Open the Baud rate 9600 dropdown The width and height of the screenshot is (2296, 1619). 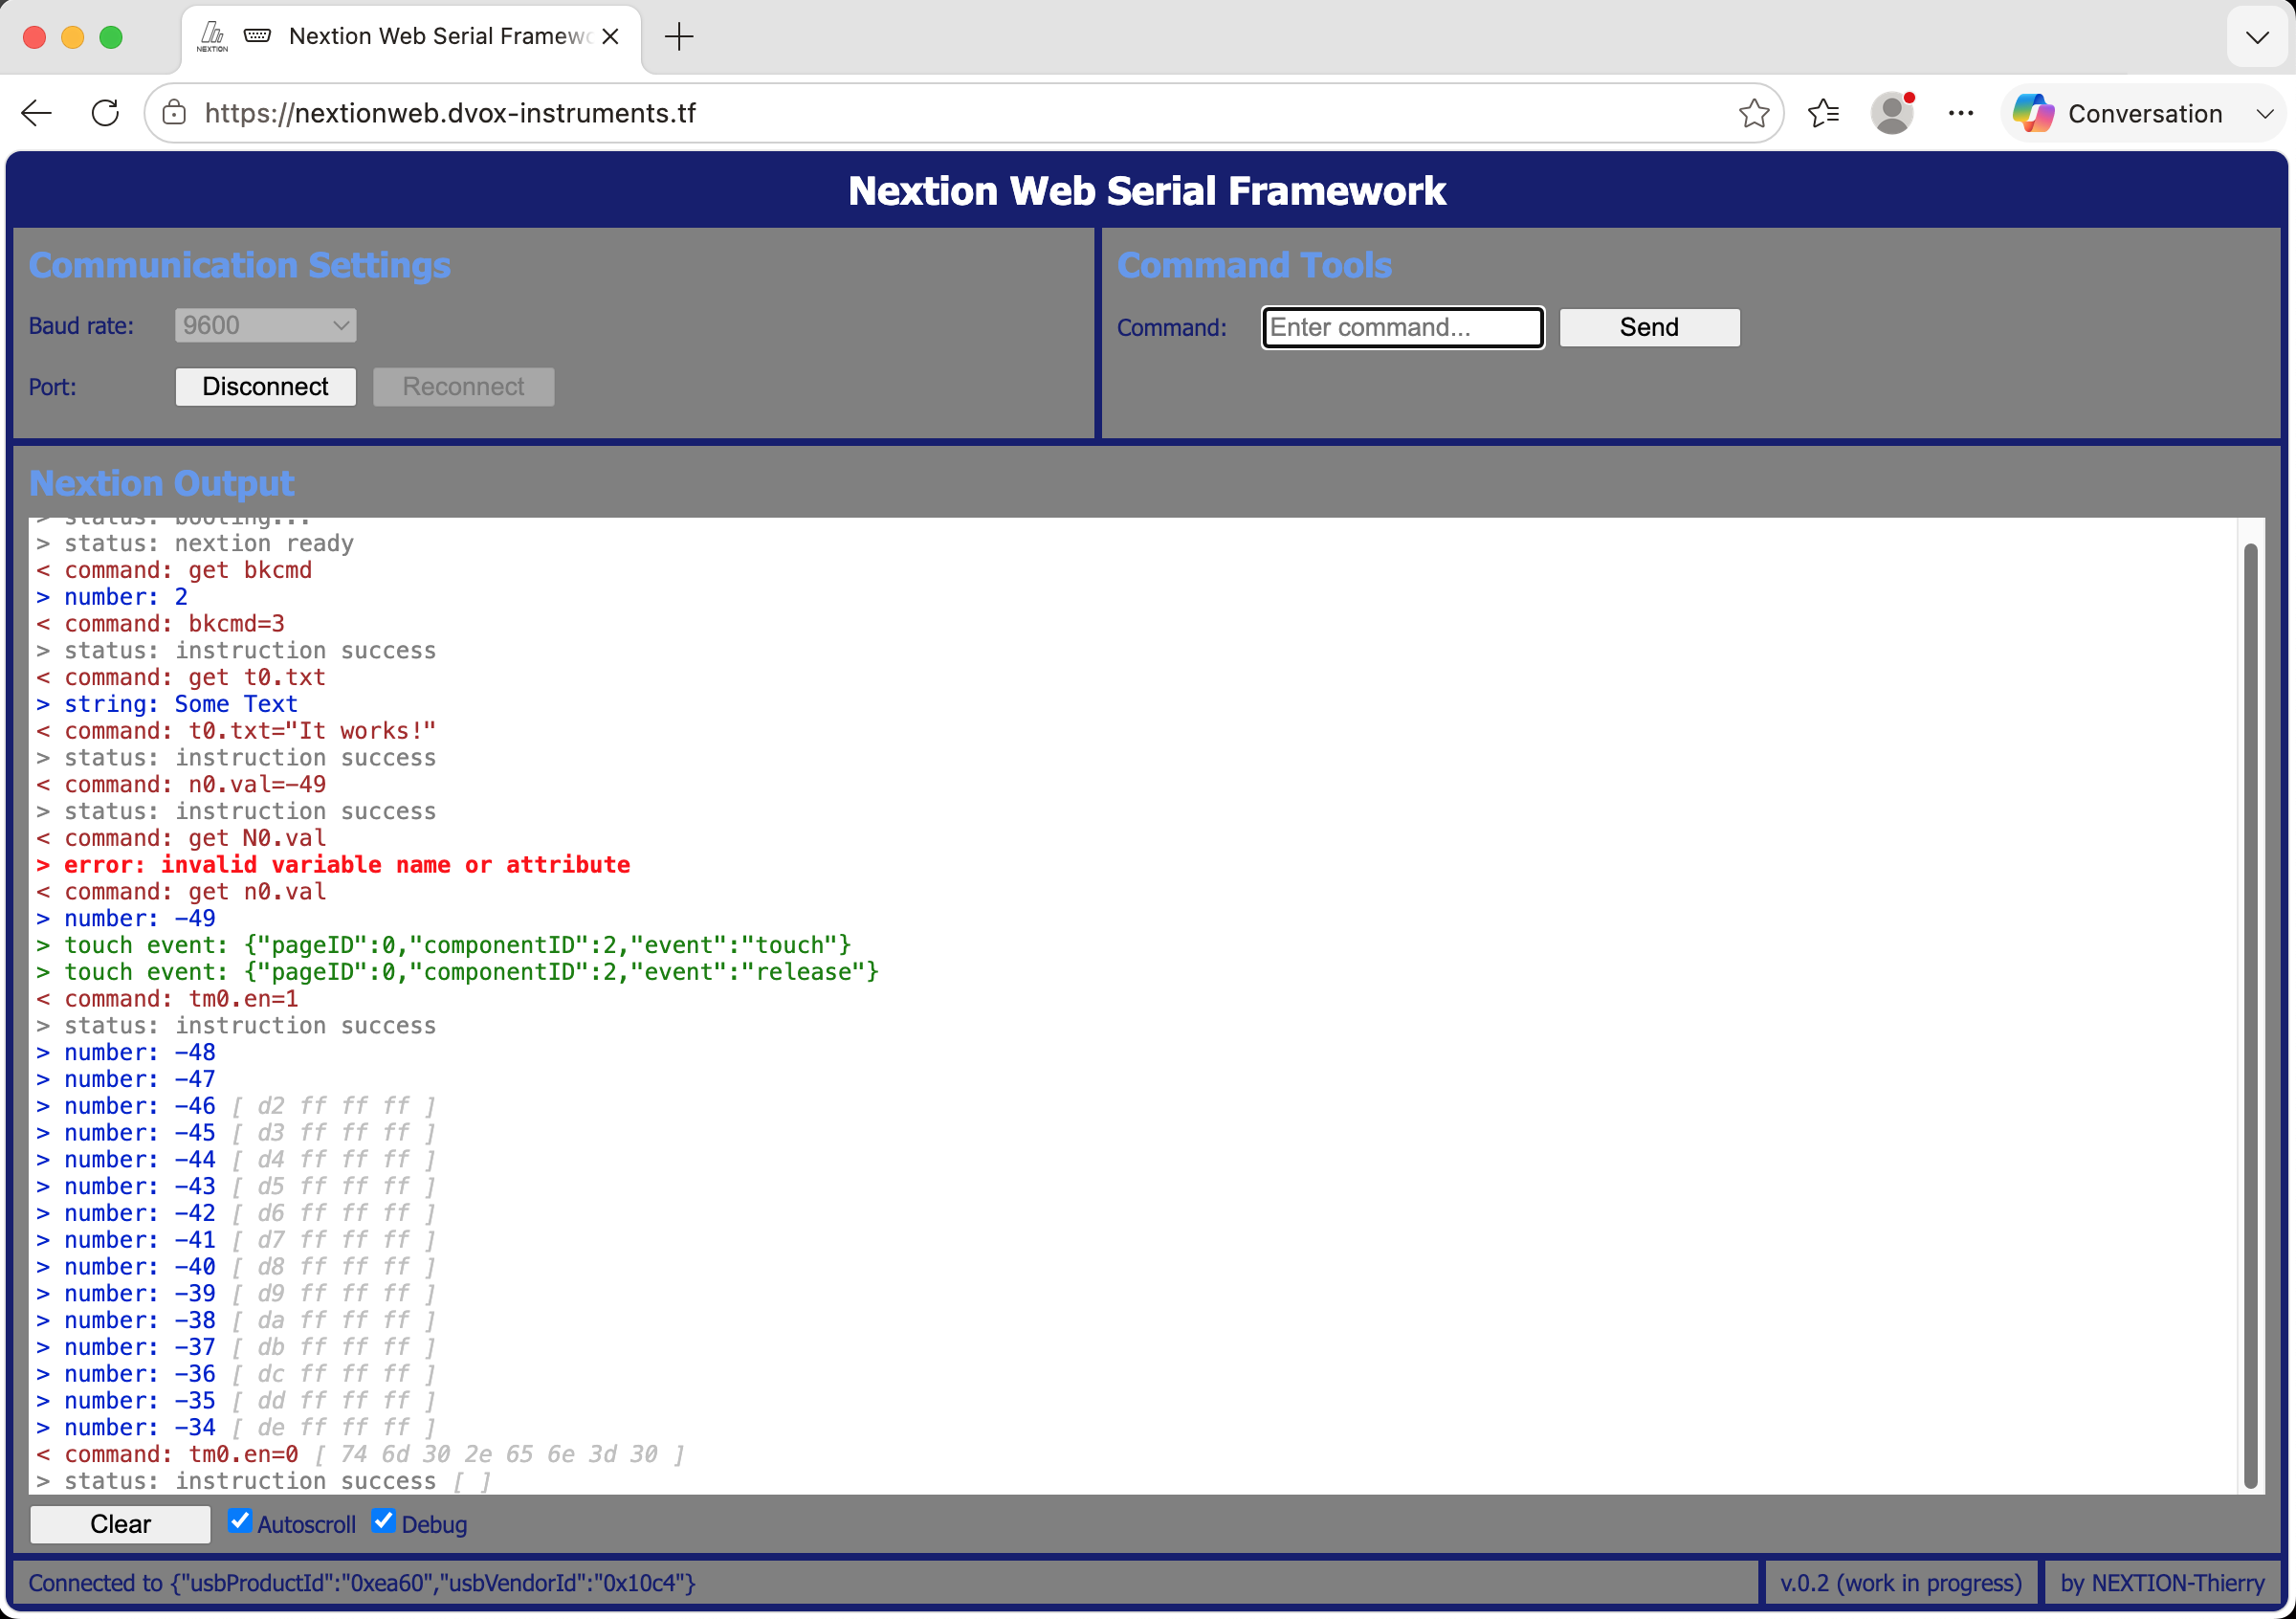tap(266, 325)
